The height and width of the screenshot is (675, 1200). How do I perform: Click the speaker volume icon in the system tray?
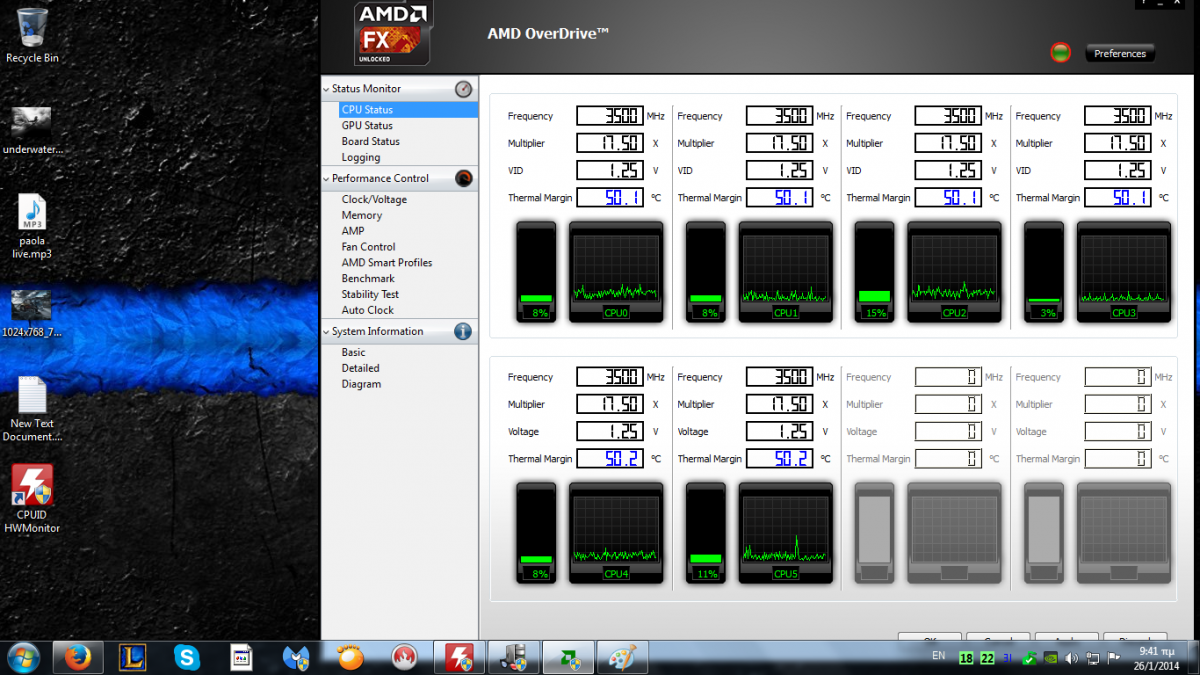1072,658
